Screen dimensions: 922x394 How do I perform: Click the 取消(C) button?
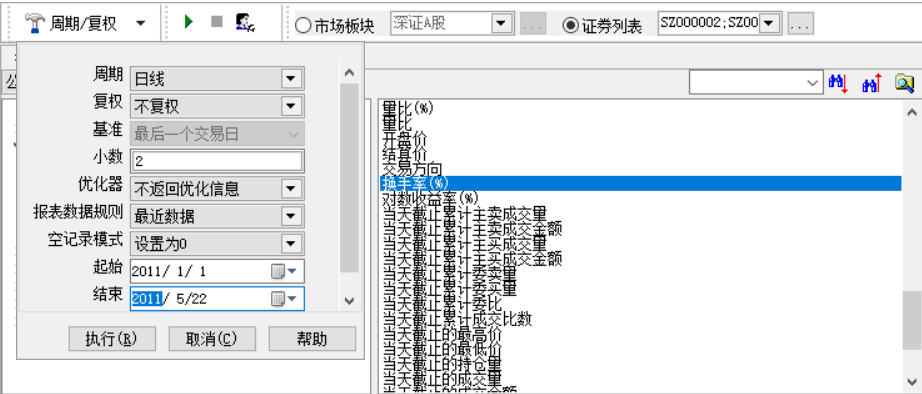click(x=212, y=339)
